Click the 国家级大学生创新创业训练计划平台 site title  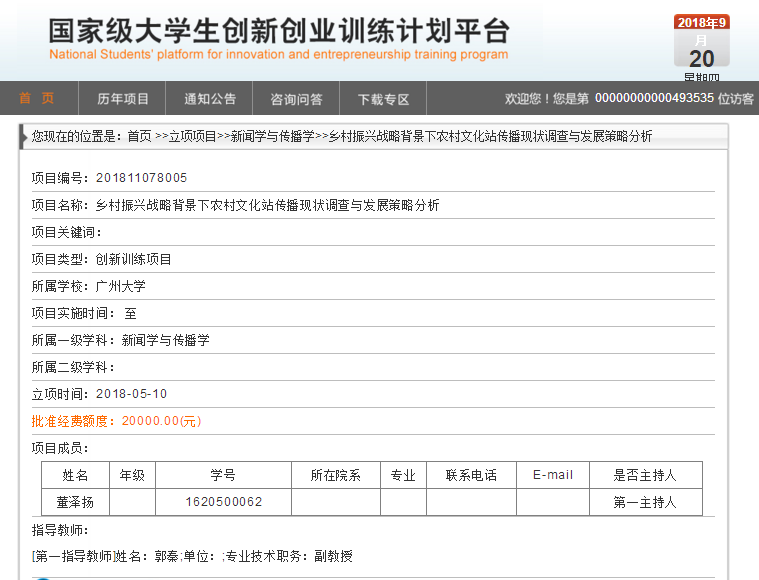279,31
